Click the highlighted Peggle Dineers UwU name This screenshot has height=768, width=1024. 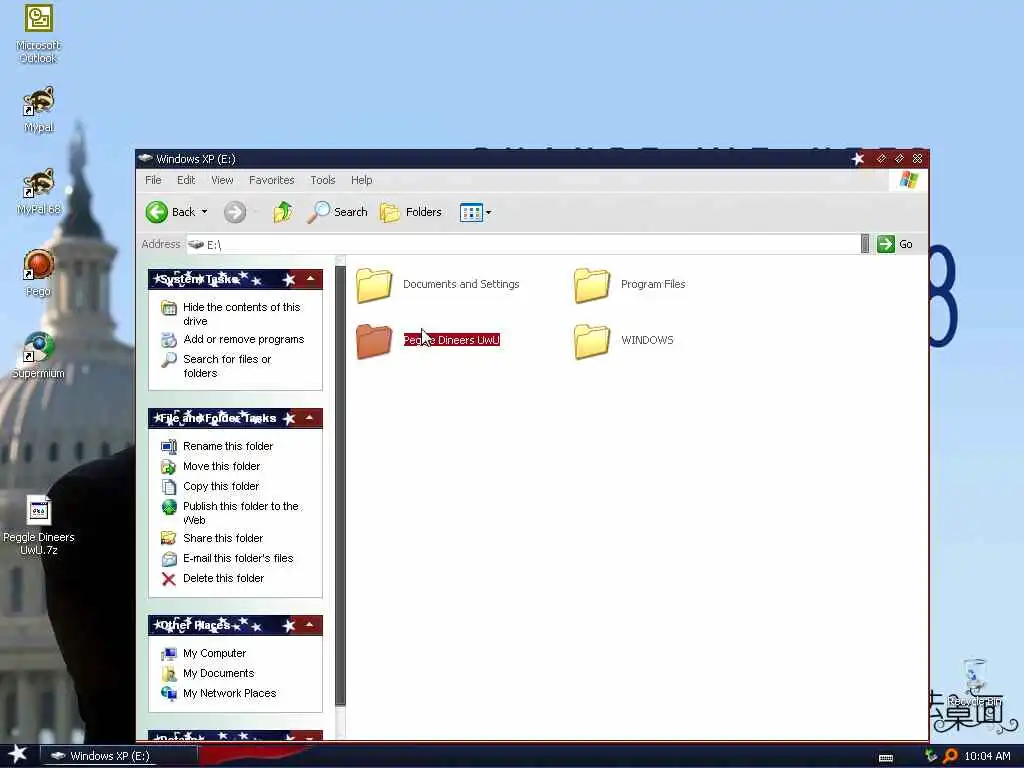click(451, 340)
